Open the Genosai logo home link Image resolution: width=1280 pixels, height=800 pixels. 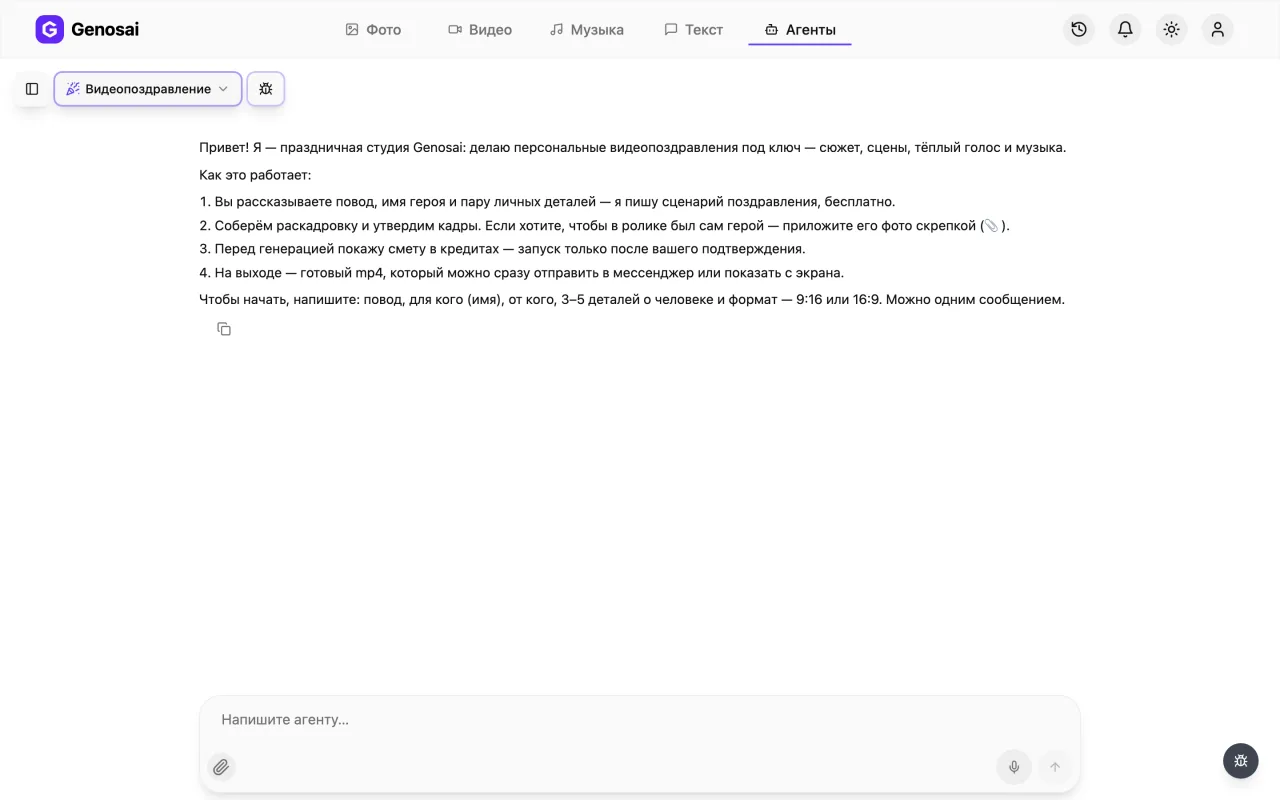(87, 30)
